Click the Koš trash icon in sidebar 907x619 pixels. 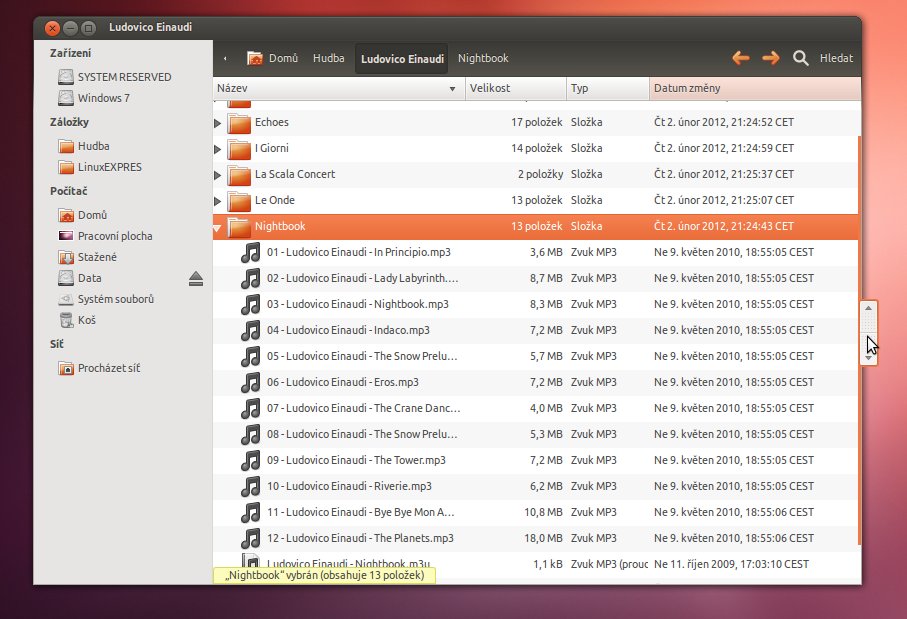66,320
